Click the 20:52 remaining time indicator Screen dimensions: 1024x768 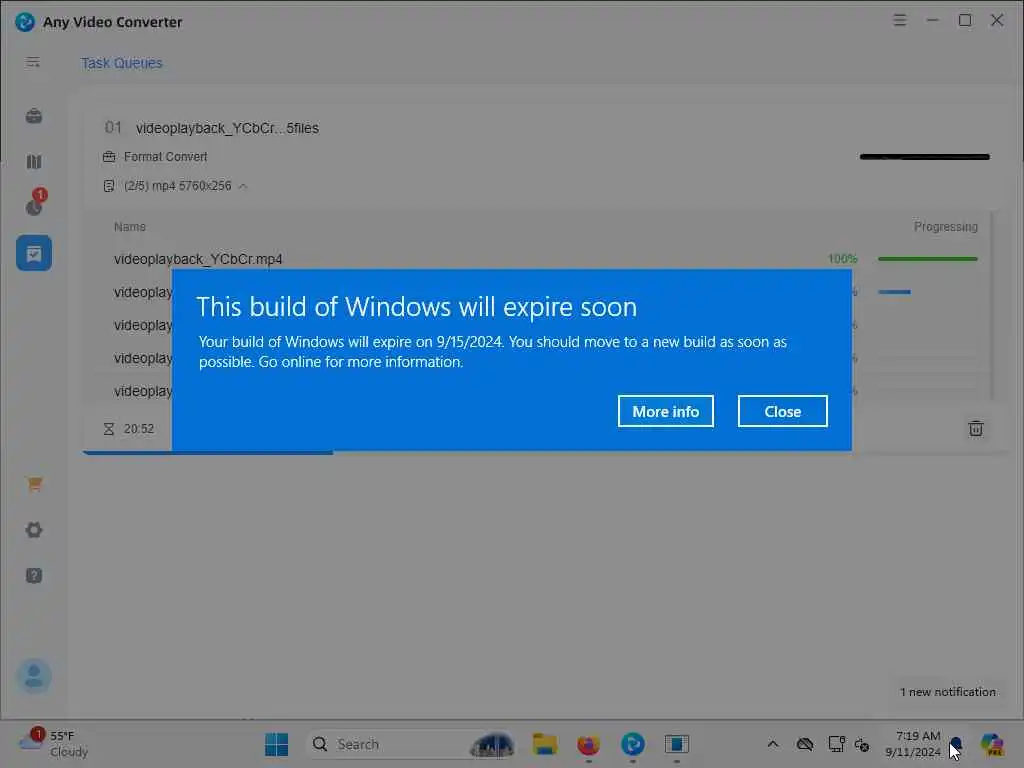coord(129,429)
